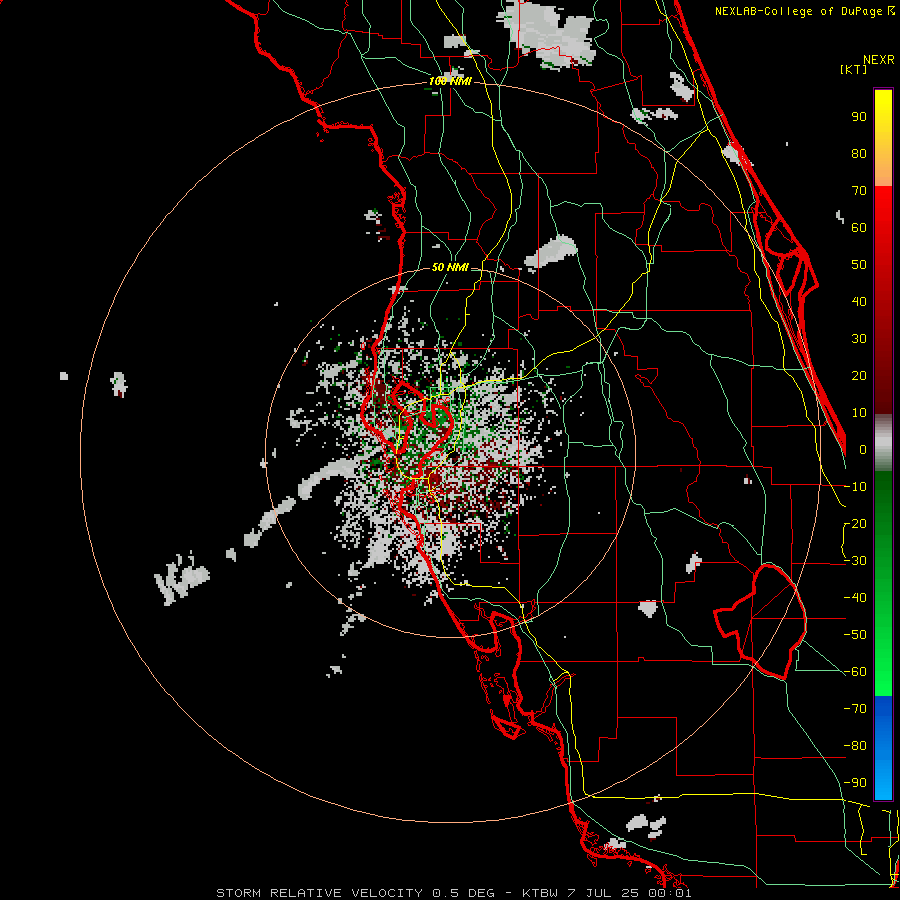Viewport: 900px width, 900px height.
Task: Click the 0 knot scale label
Action: [x=863, y=449]
